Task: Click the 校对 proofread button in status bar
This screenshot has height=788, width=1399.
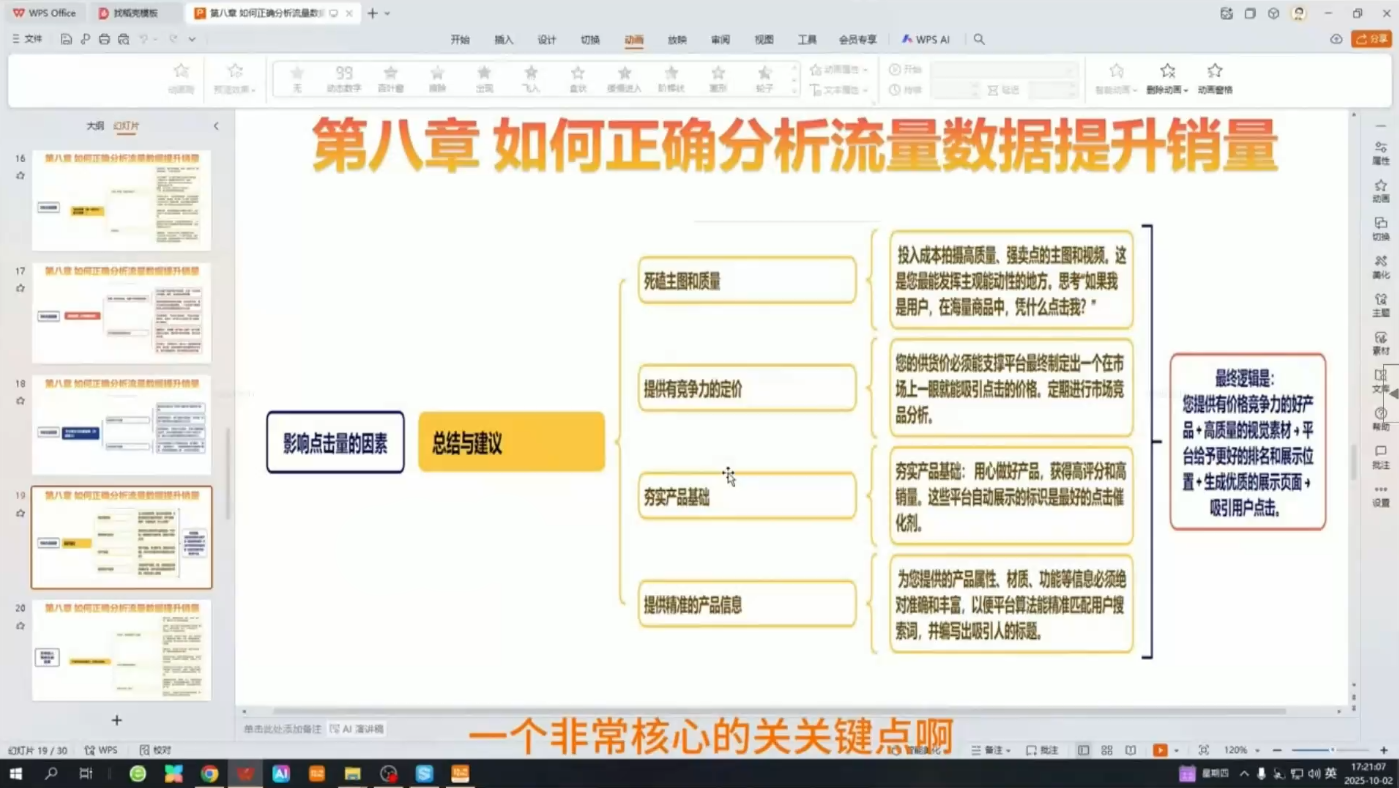Action: pos(156,750)
